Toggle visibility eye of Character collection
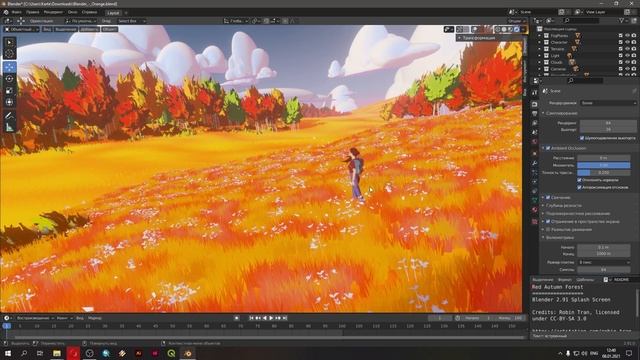 [x=627, y=42]
